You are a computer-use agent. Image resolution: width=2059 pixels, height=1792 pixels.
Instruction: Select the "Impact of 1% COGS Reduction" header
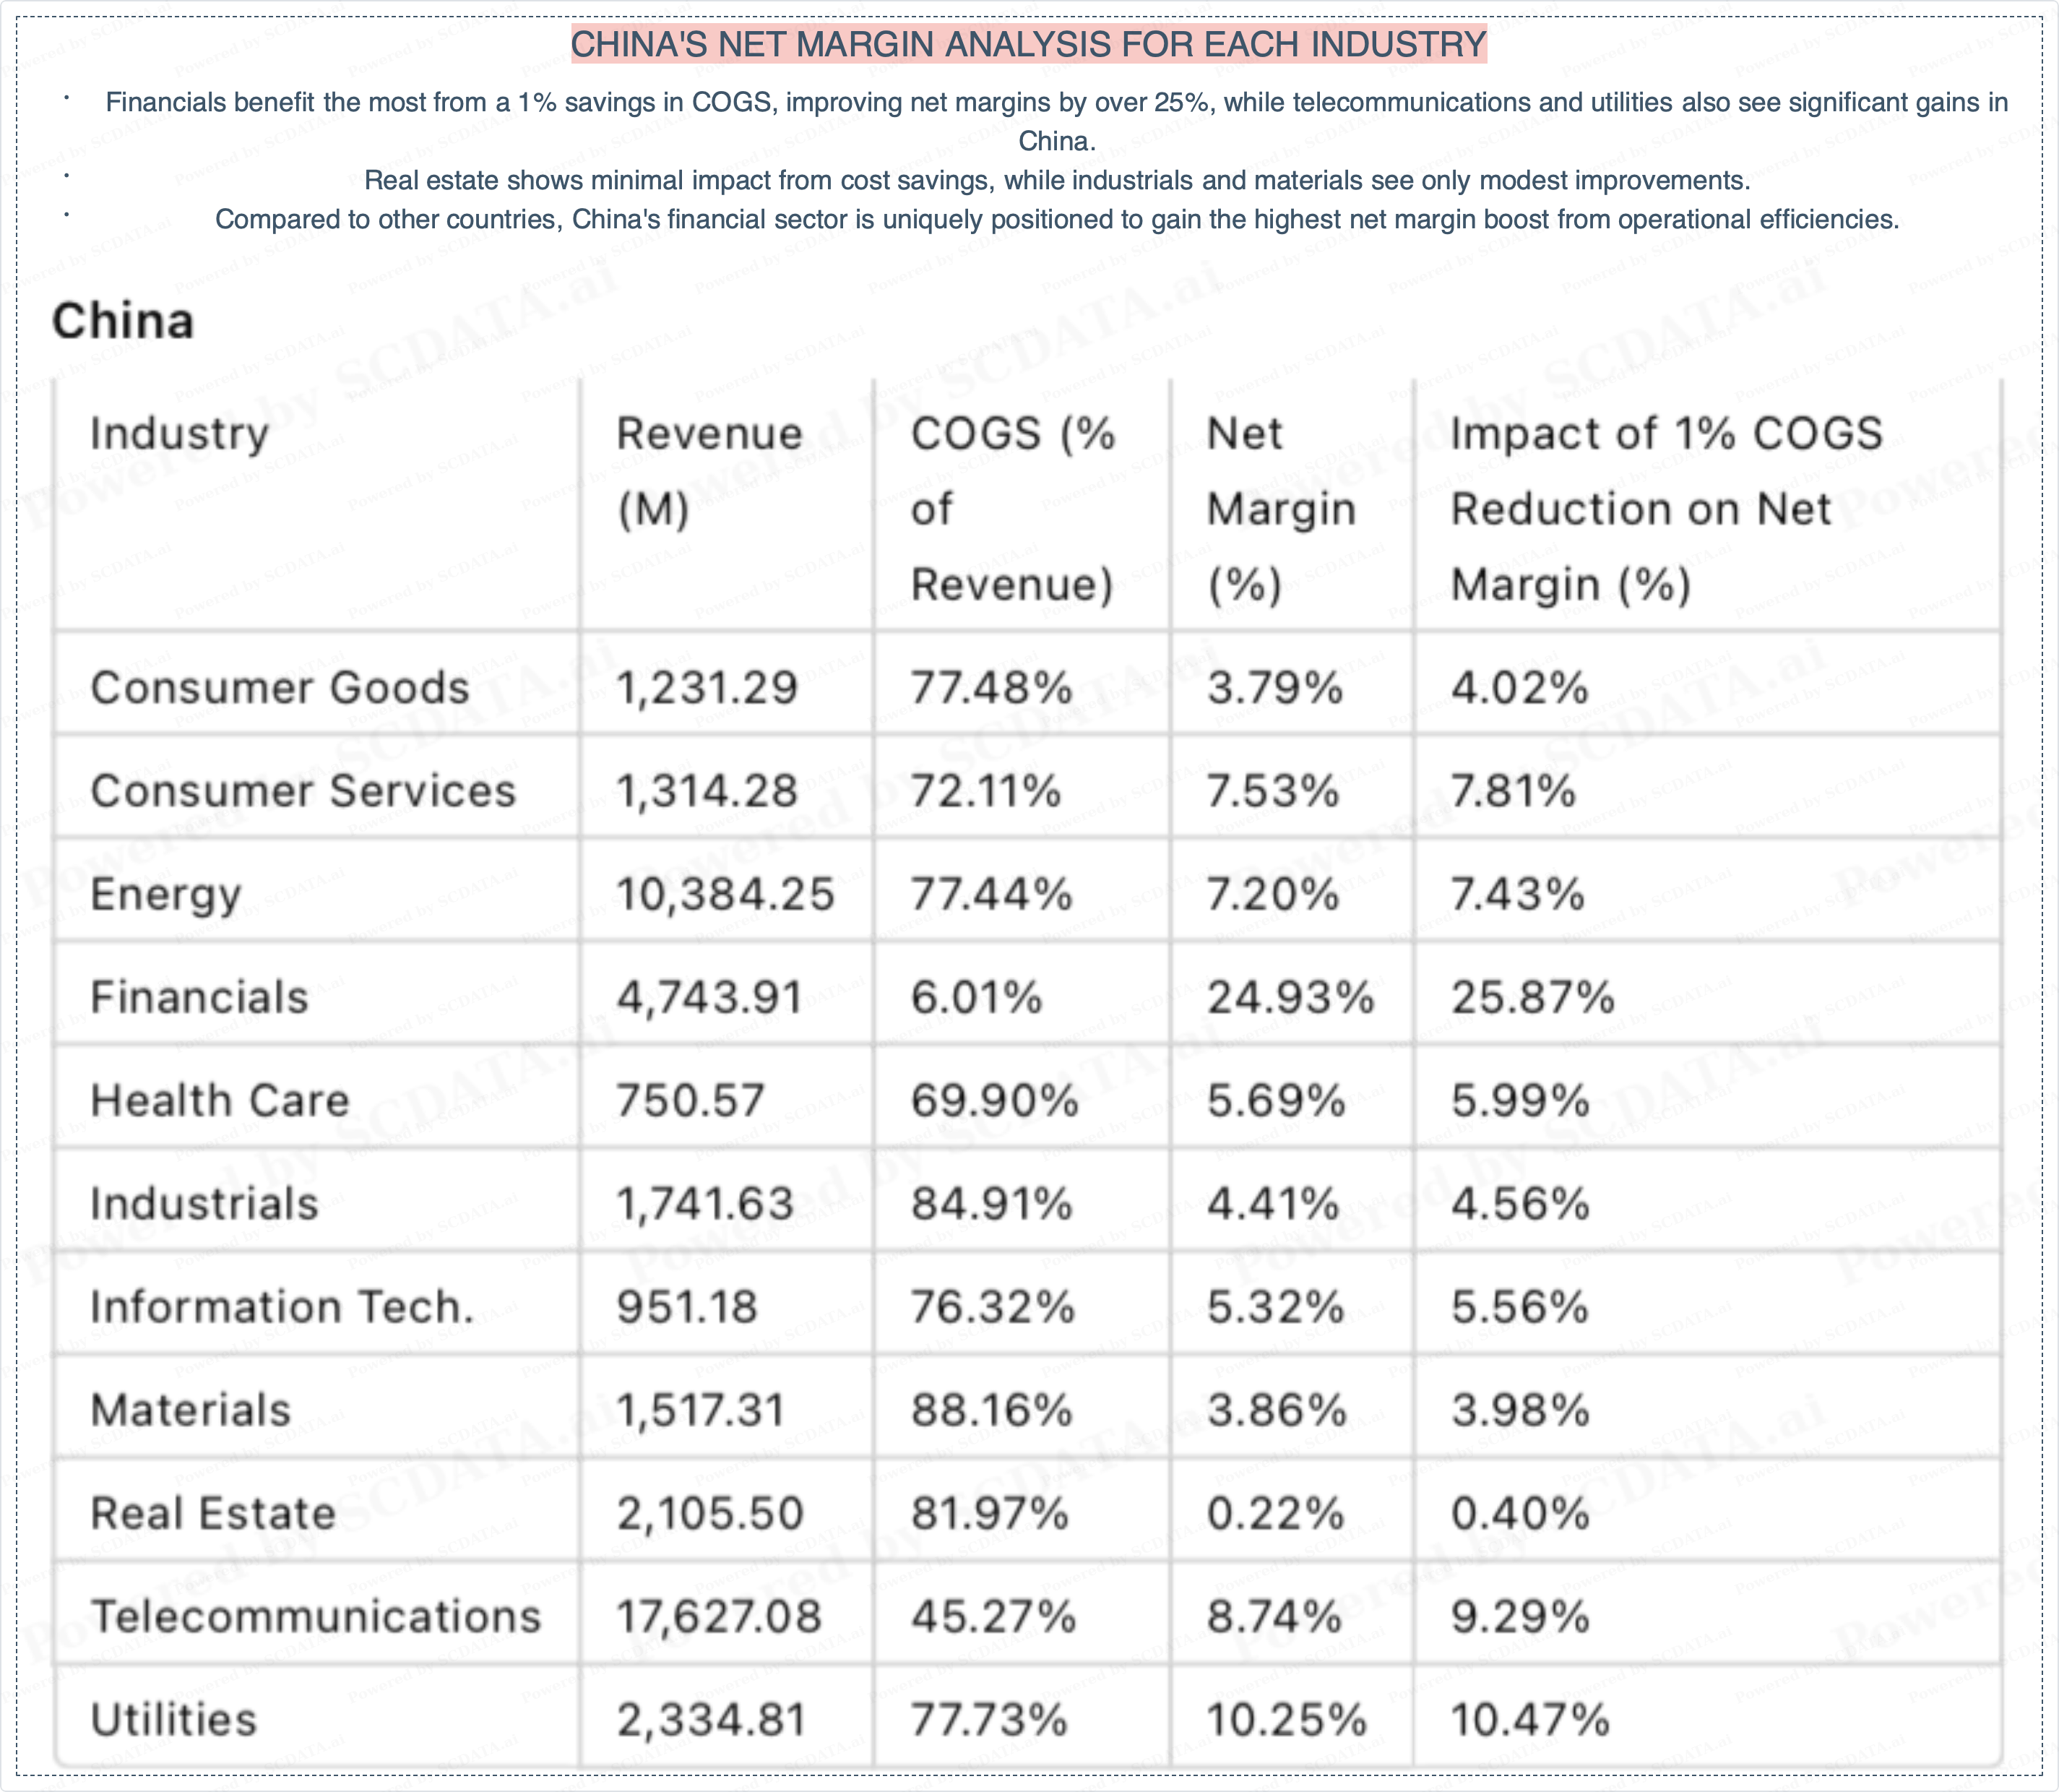1666,508
